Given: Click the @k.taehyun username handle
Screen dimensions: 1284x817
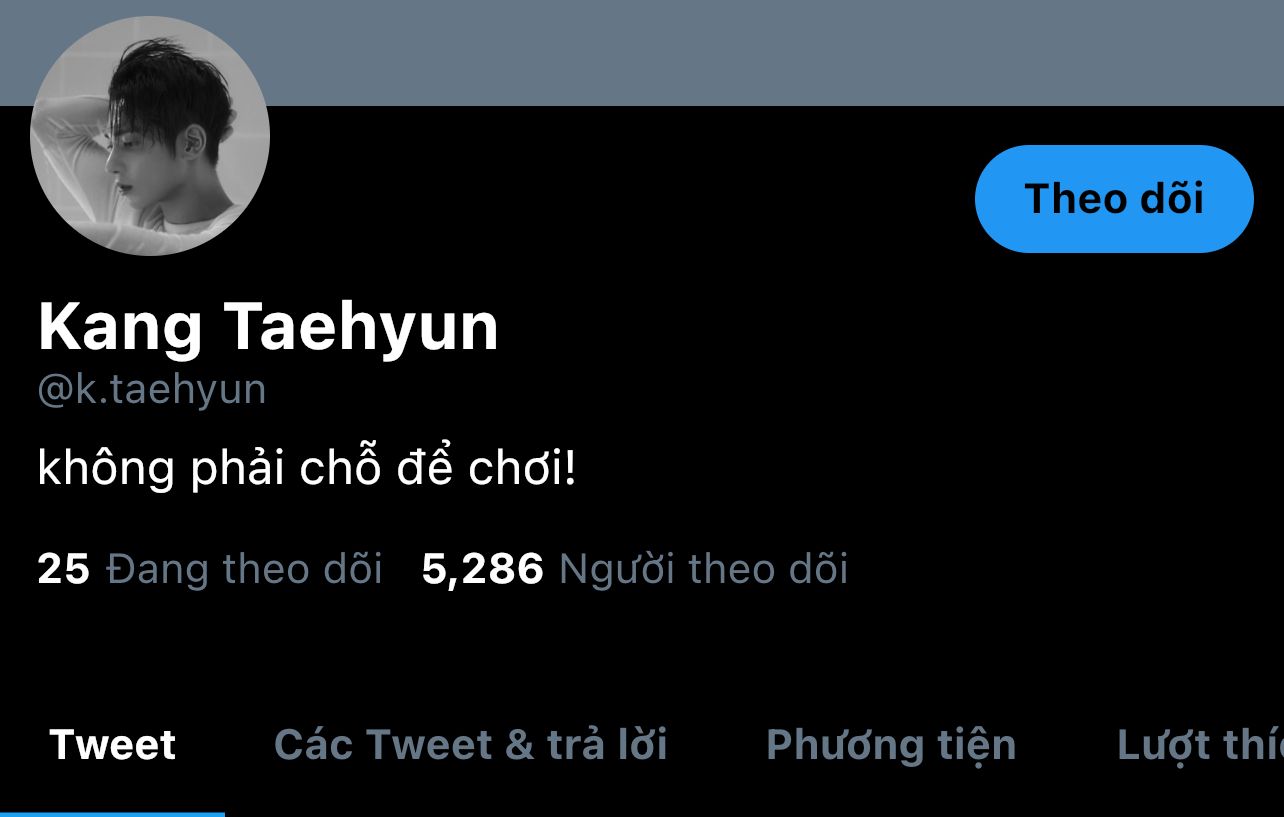Looking at the screenshot, I should click(x=152, y=390).
